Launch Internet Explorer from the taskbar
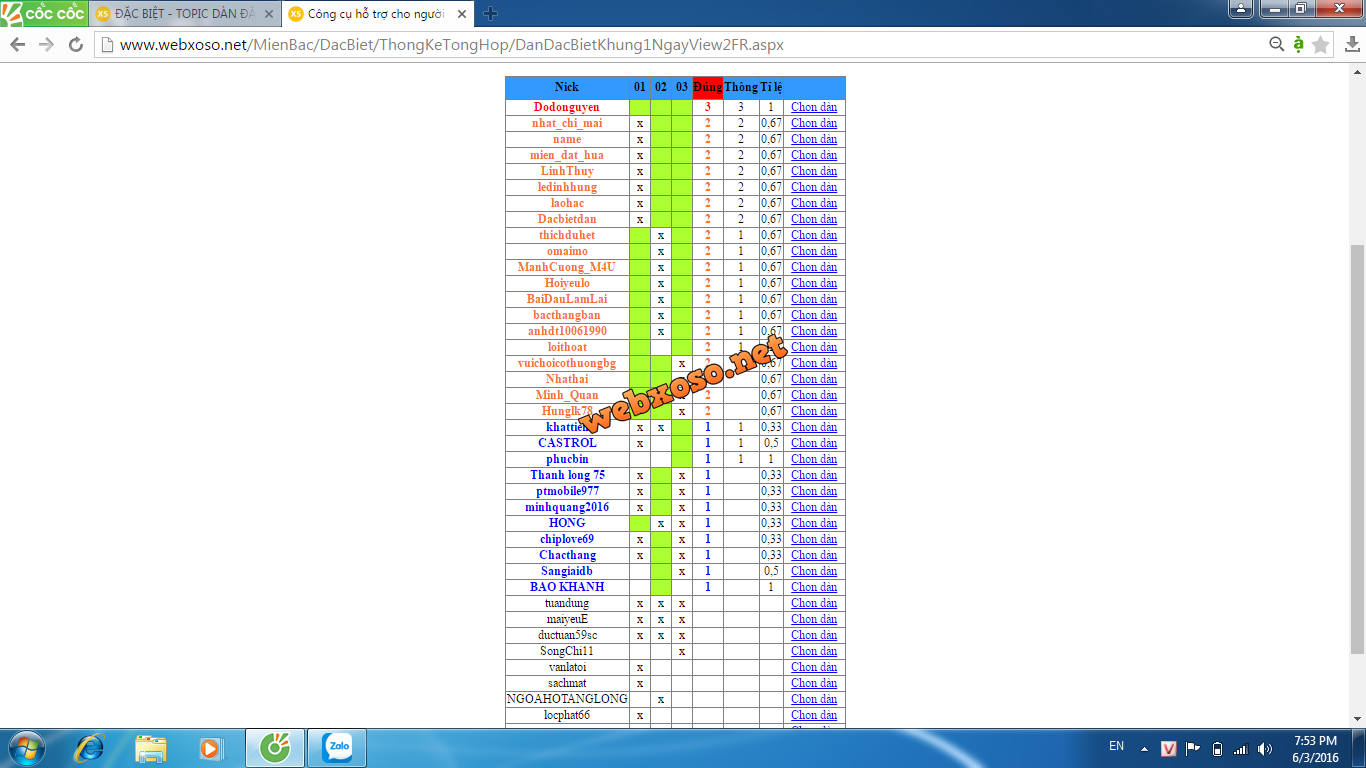This screenshot has height=768, width=1366. 90,748
